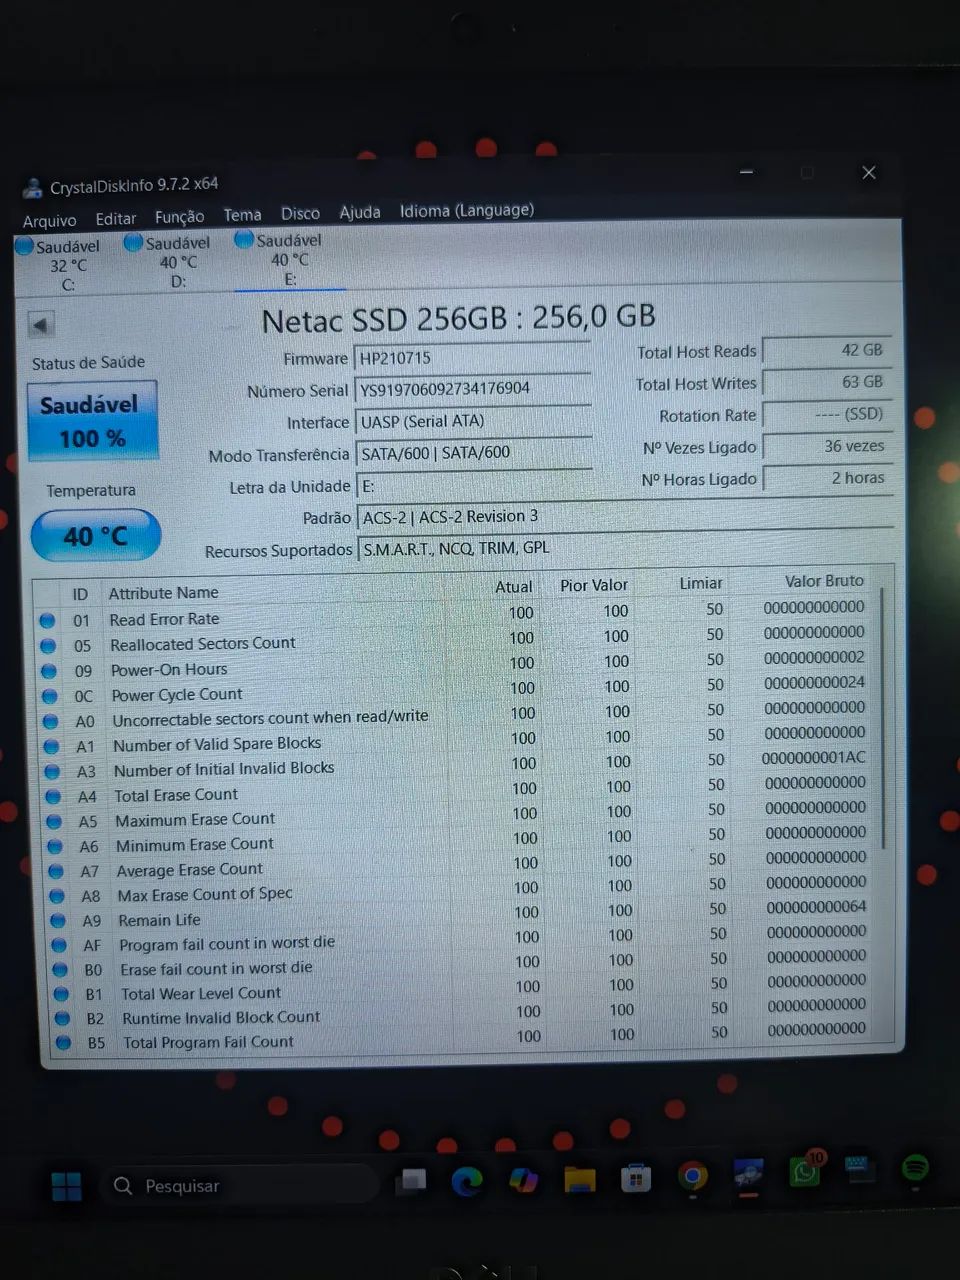Click the status circle of Remain Life
960x1280 pixels.
pos(59,921)
